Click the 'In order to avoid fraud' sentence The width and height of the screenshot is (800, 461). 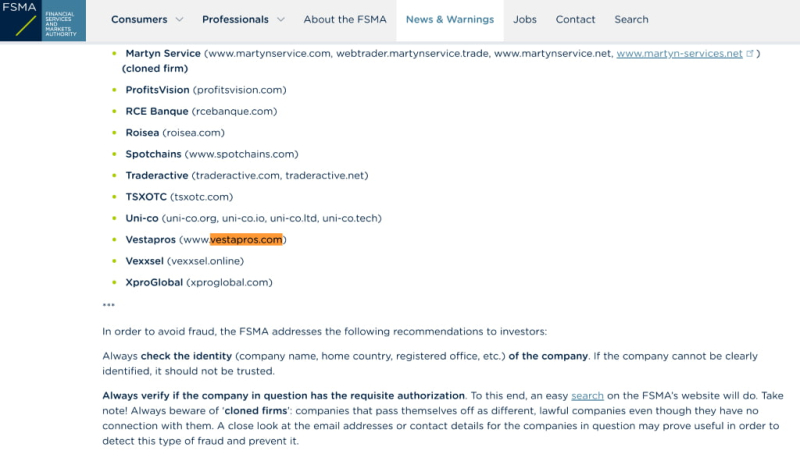click(324, 331)
